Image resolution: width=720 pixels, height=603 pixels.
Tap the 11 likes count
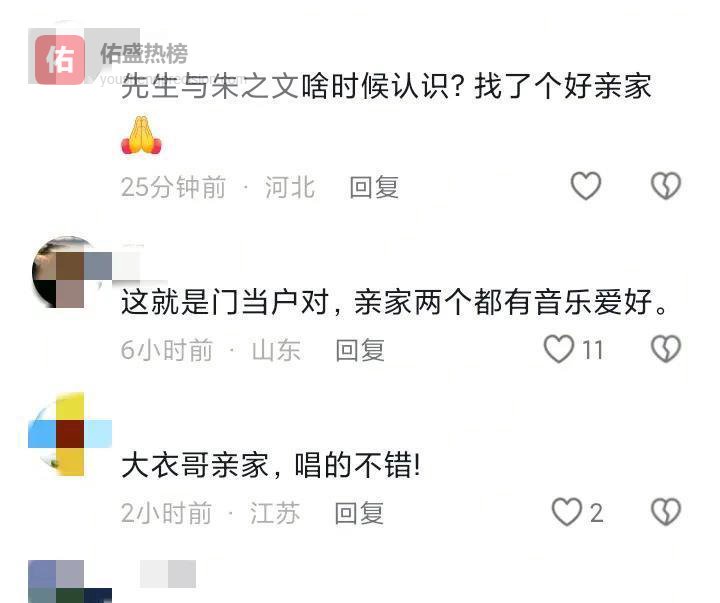point(592,350)
